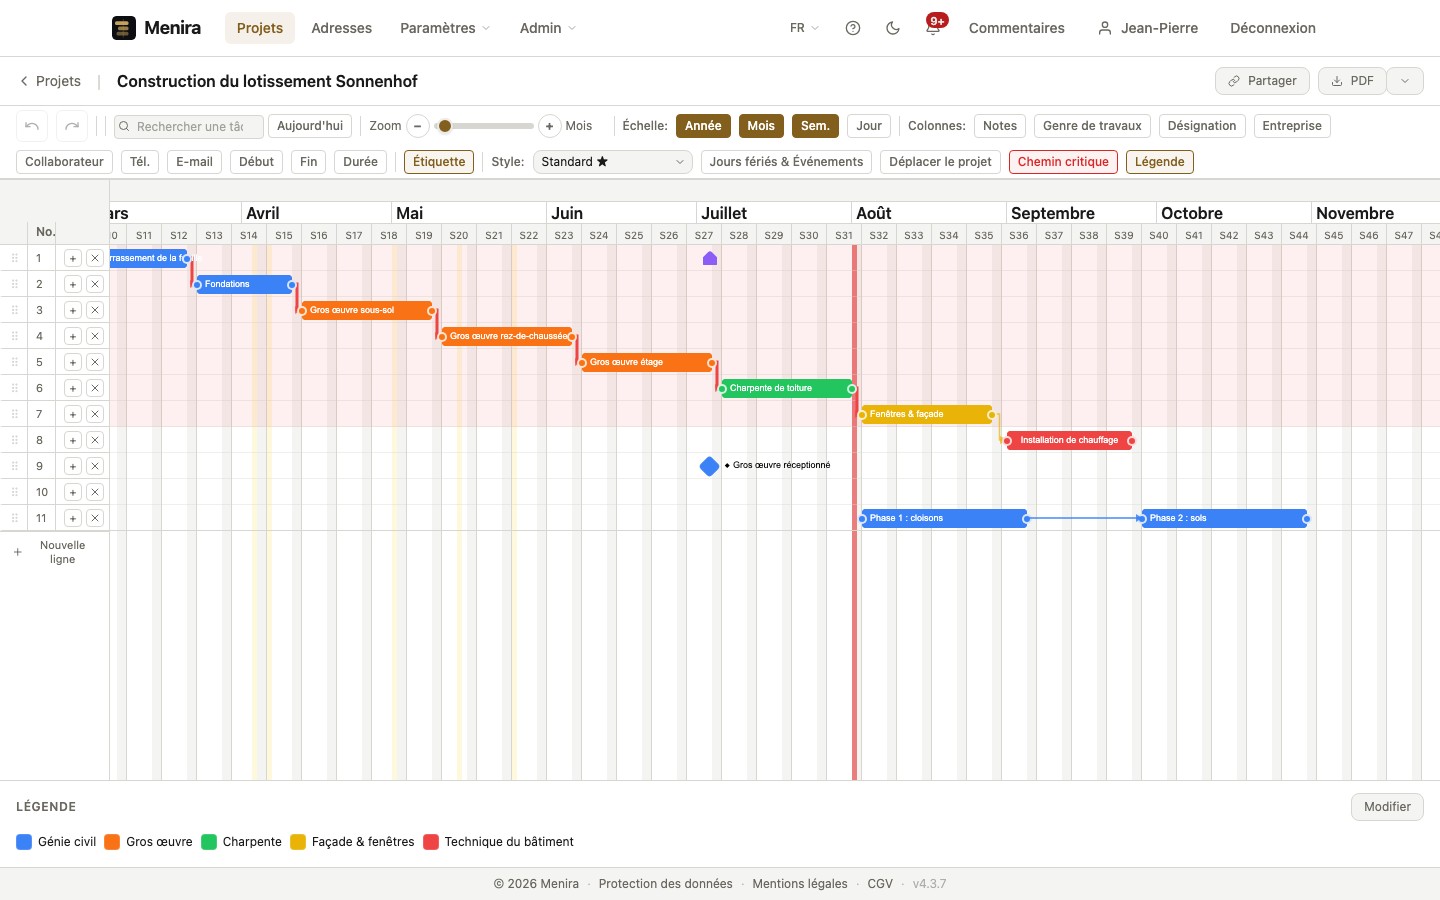The width and height of the screenshot is (1440, 900).
Task: Click the zoom slider handle
Action: point(445,126)
